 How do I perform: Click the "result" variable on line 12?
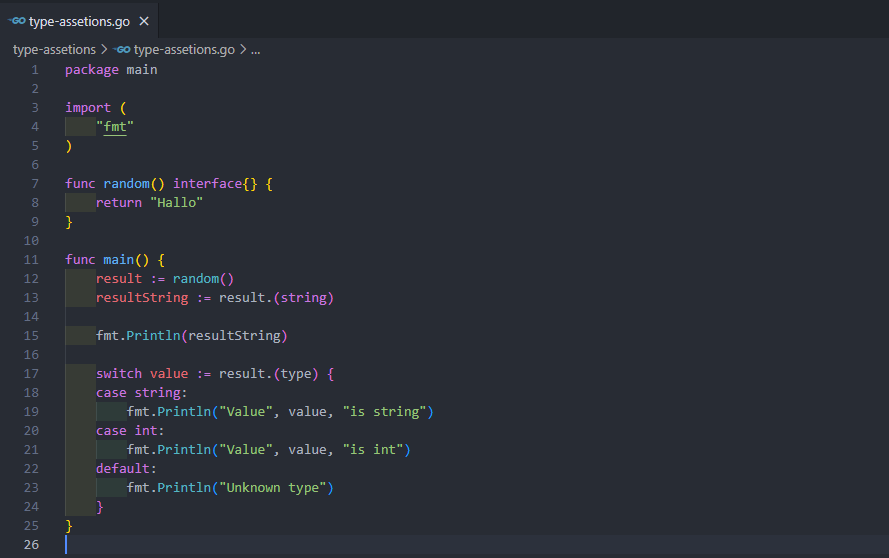point(118,278)
